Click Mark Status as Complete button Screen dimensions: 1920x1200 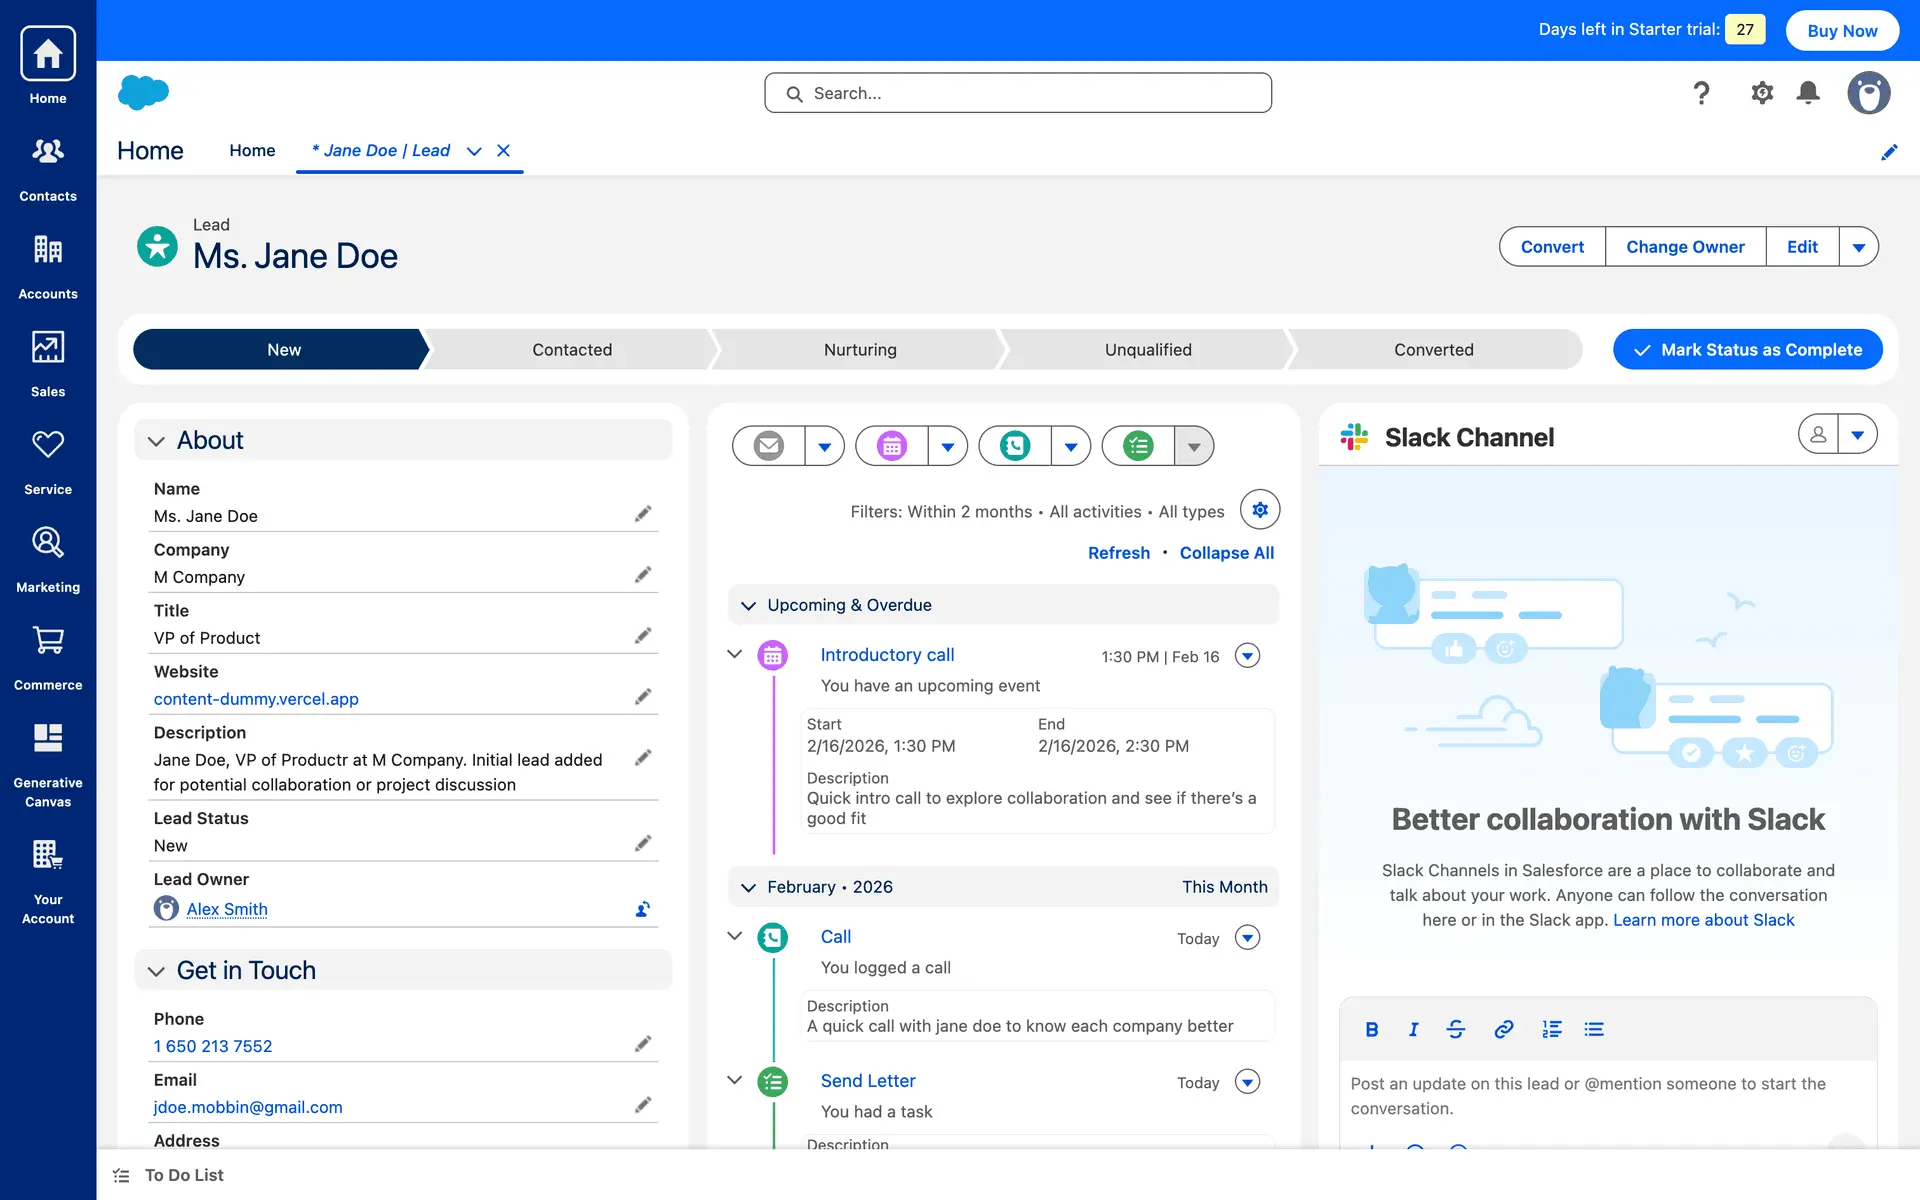point(1747,350)
